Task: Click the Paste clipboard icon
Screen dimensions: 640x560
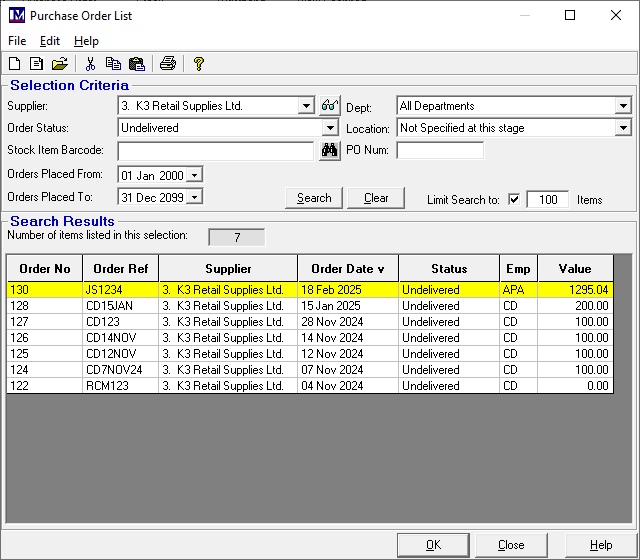Action: point(137,64)
